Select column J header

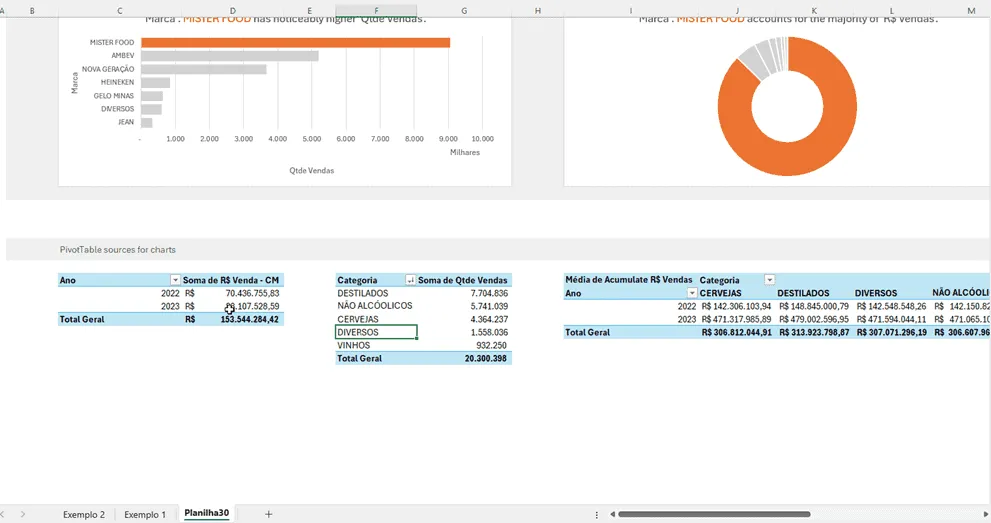tap(737, 10)
